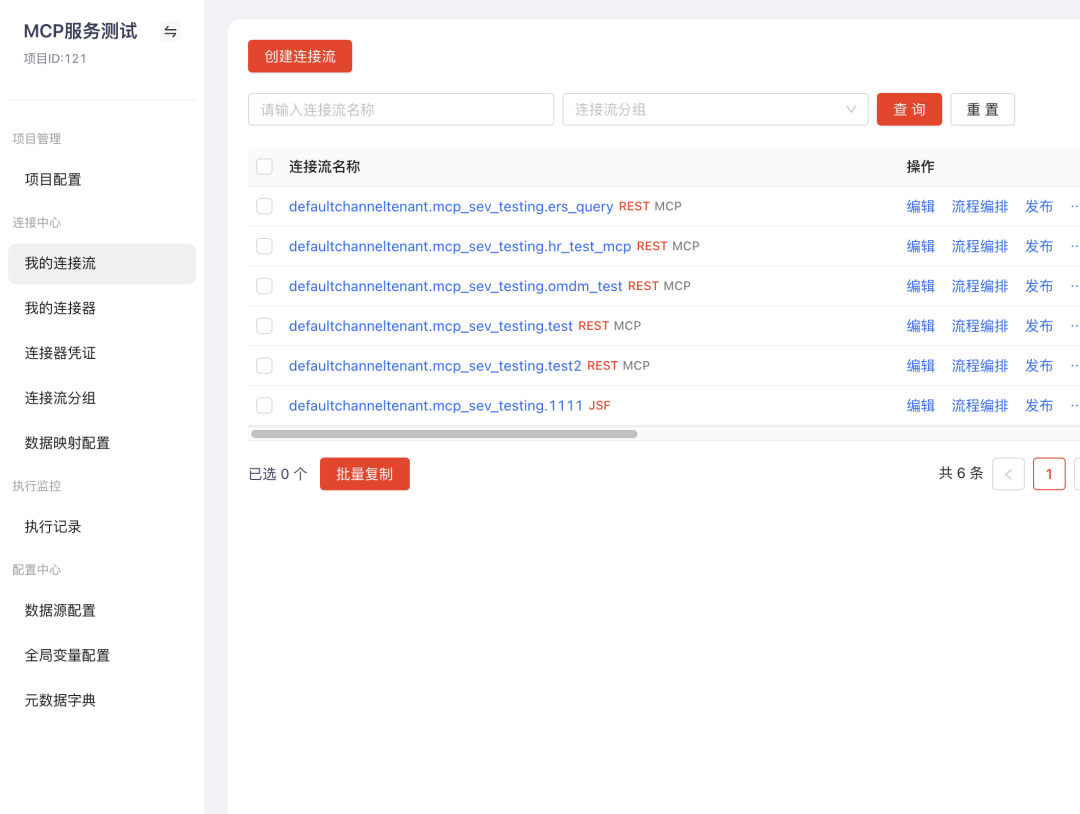1080x814 pixels.
Task: Open more actions ellipsis for ers_query row
Action: 1074,206
